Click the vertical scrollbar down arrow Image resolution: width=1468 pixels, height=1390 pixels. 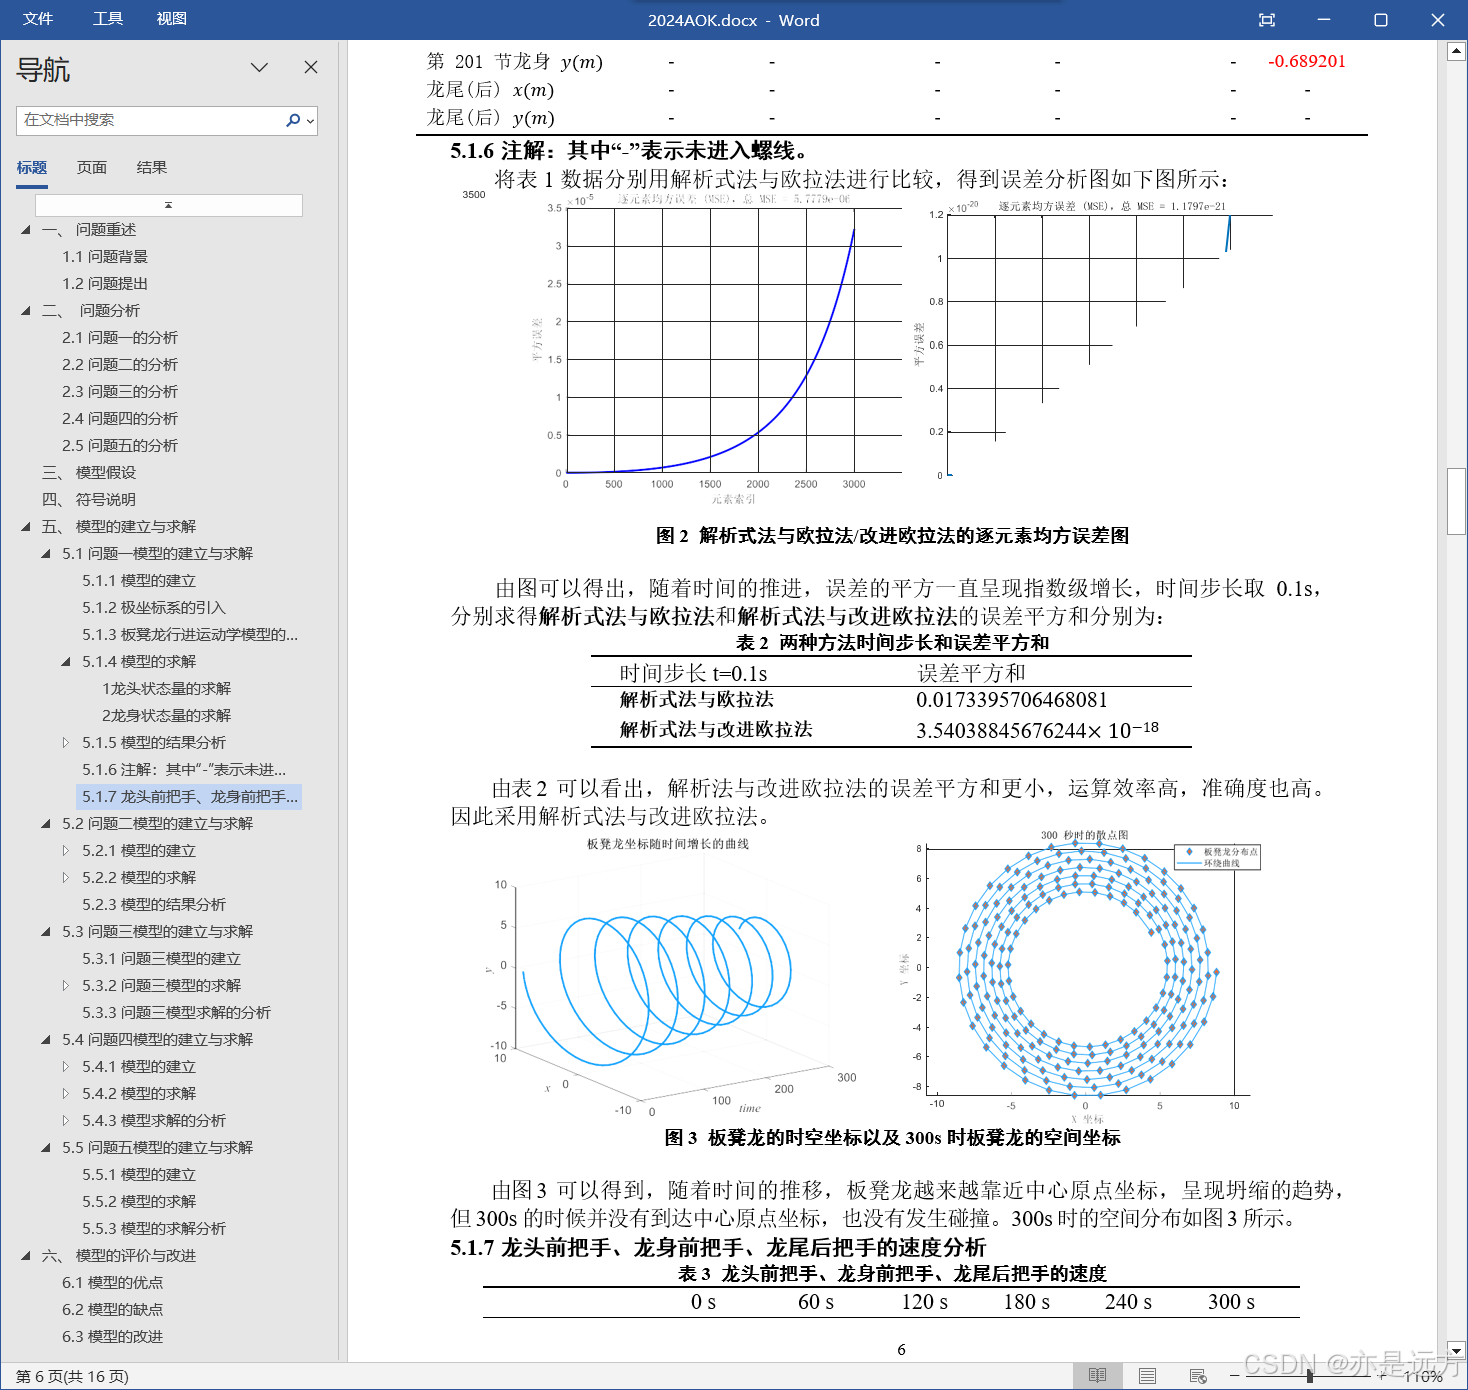tap(1456, 1350)
